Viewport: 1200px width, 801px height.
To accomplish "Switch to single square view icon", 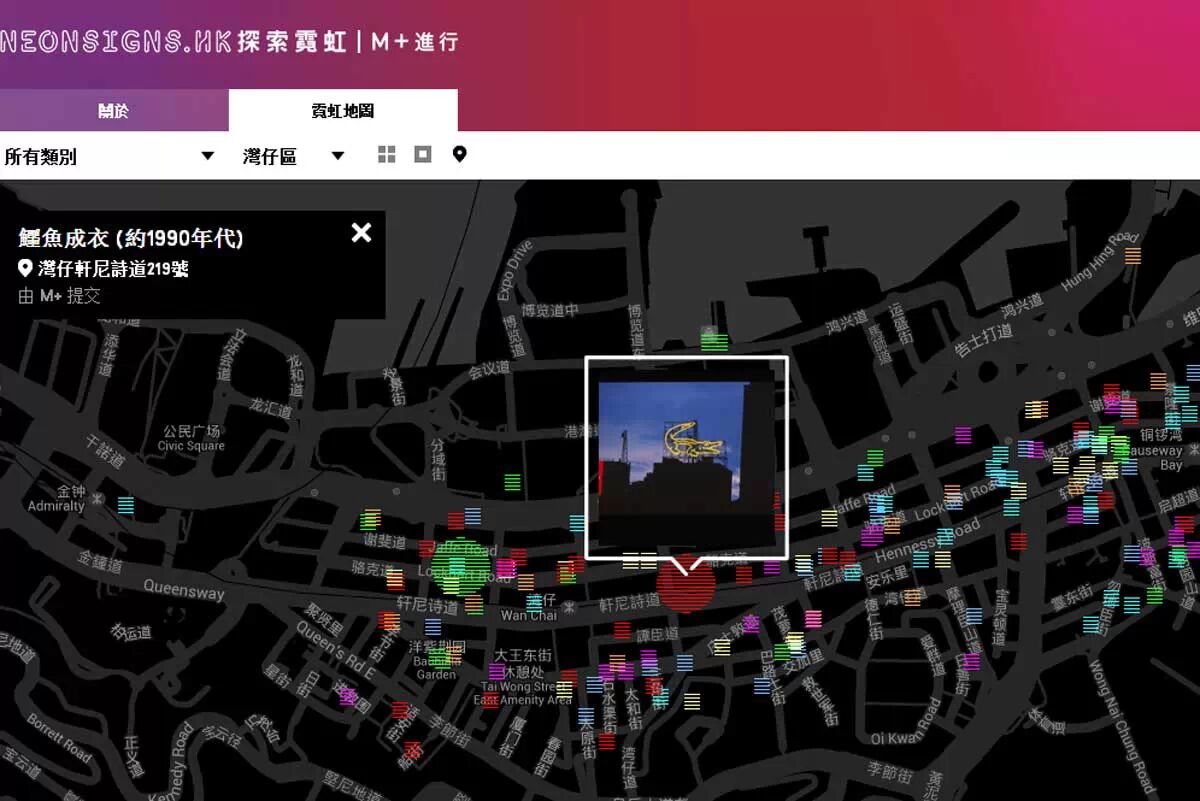I will [423, 154].
